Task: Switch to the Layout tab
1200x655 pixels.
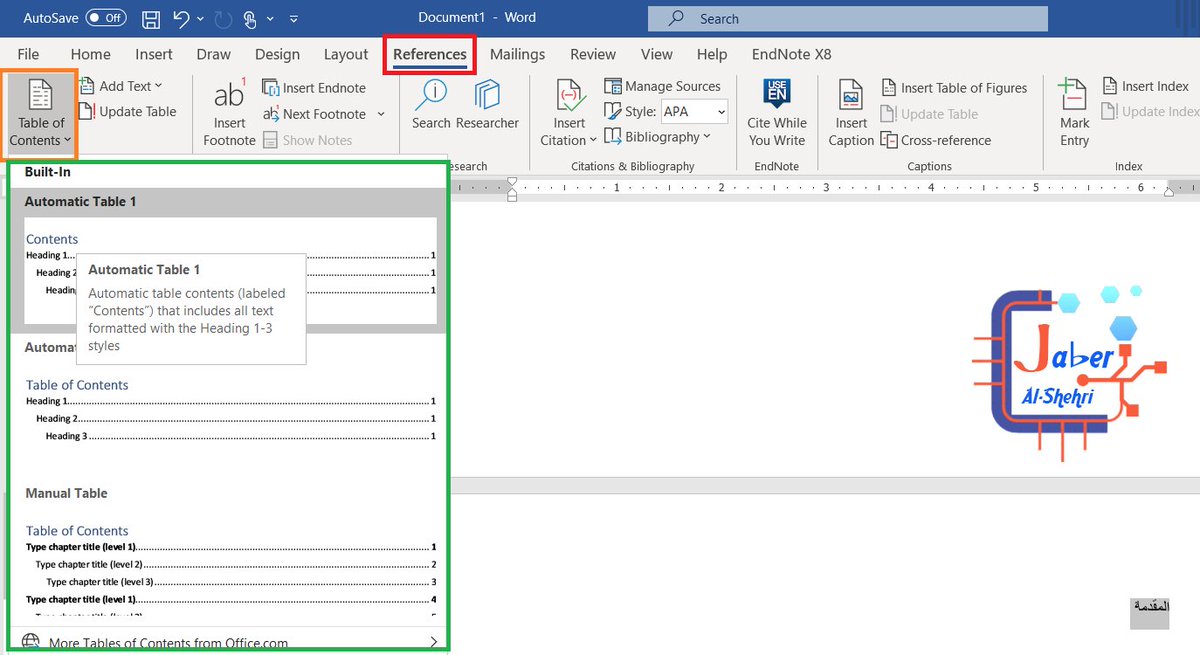Action: pos(346,54)
